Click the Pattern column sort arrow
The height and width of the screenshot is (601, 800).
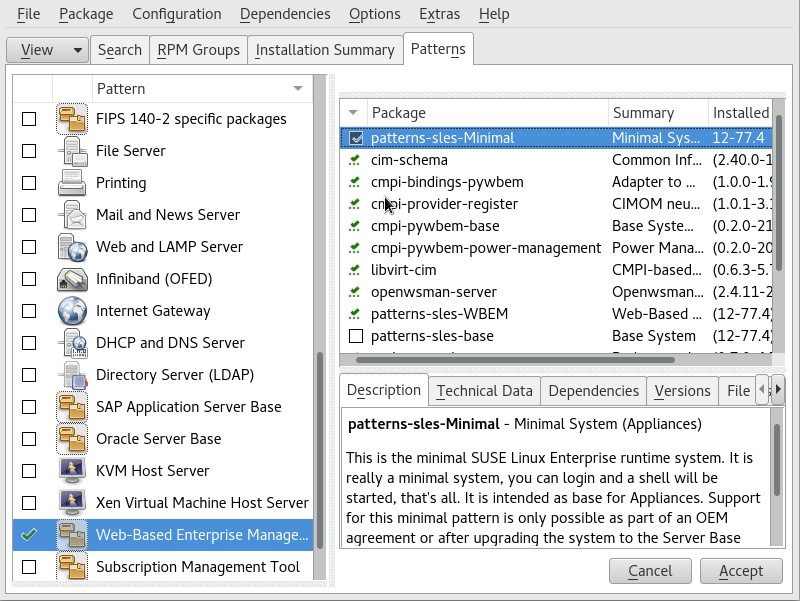(298, 89)
